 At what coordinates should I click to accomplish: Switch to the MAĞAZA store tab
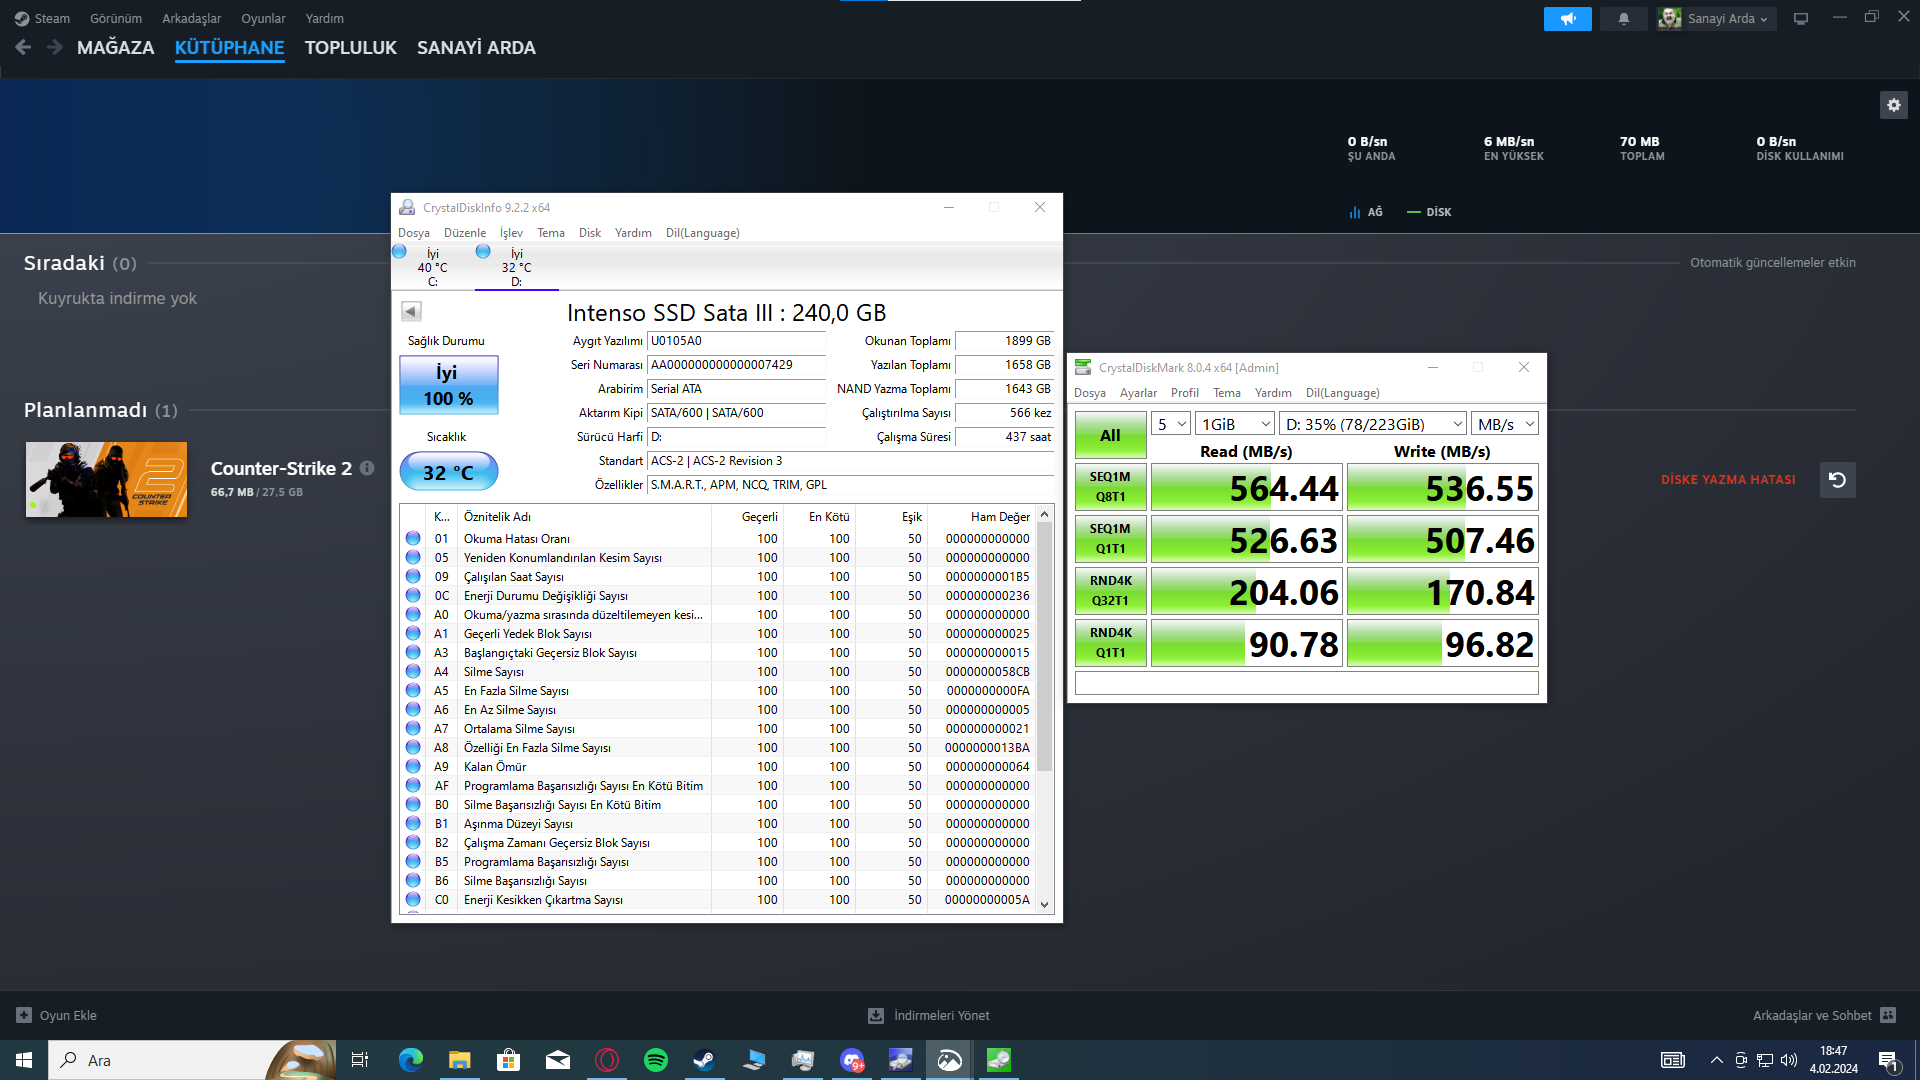click(115, 48)
